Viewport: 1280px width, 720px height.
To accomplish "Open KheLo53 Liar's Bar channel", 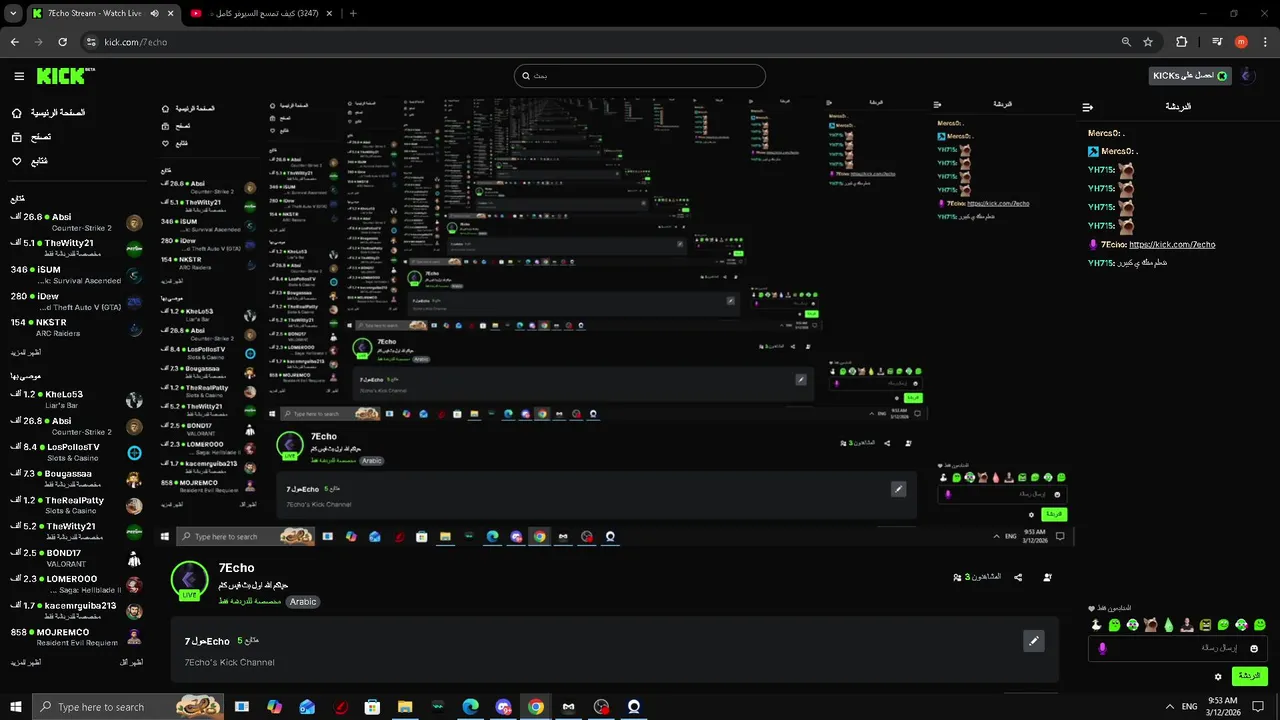I will coord(76,399).
